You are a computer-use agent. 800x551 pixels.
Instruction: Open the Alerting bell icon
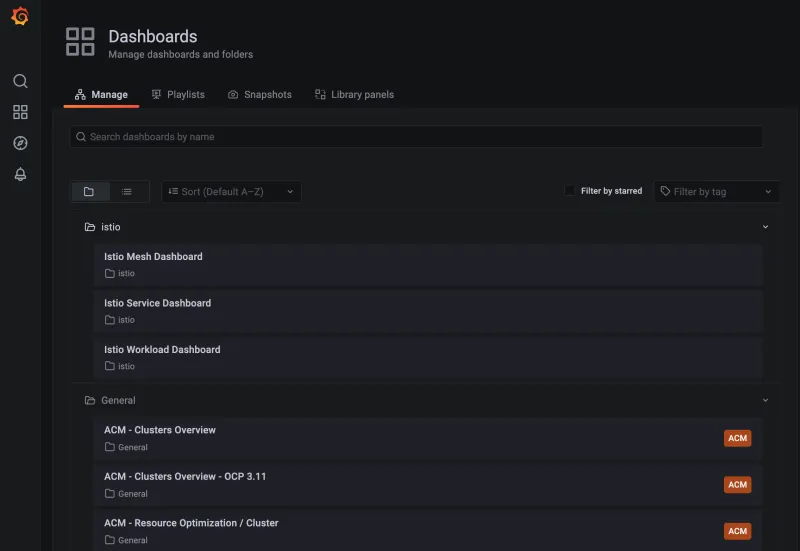coord(20,174)
